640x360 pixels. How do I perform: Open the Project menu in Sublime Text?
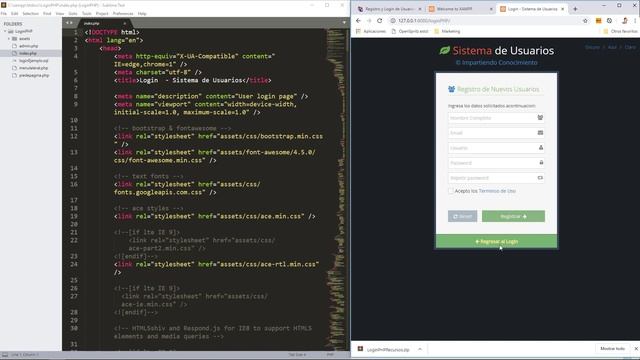click(102, 13)
